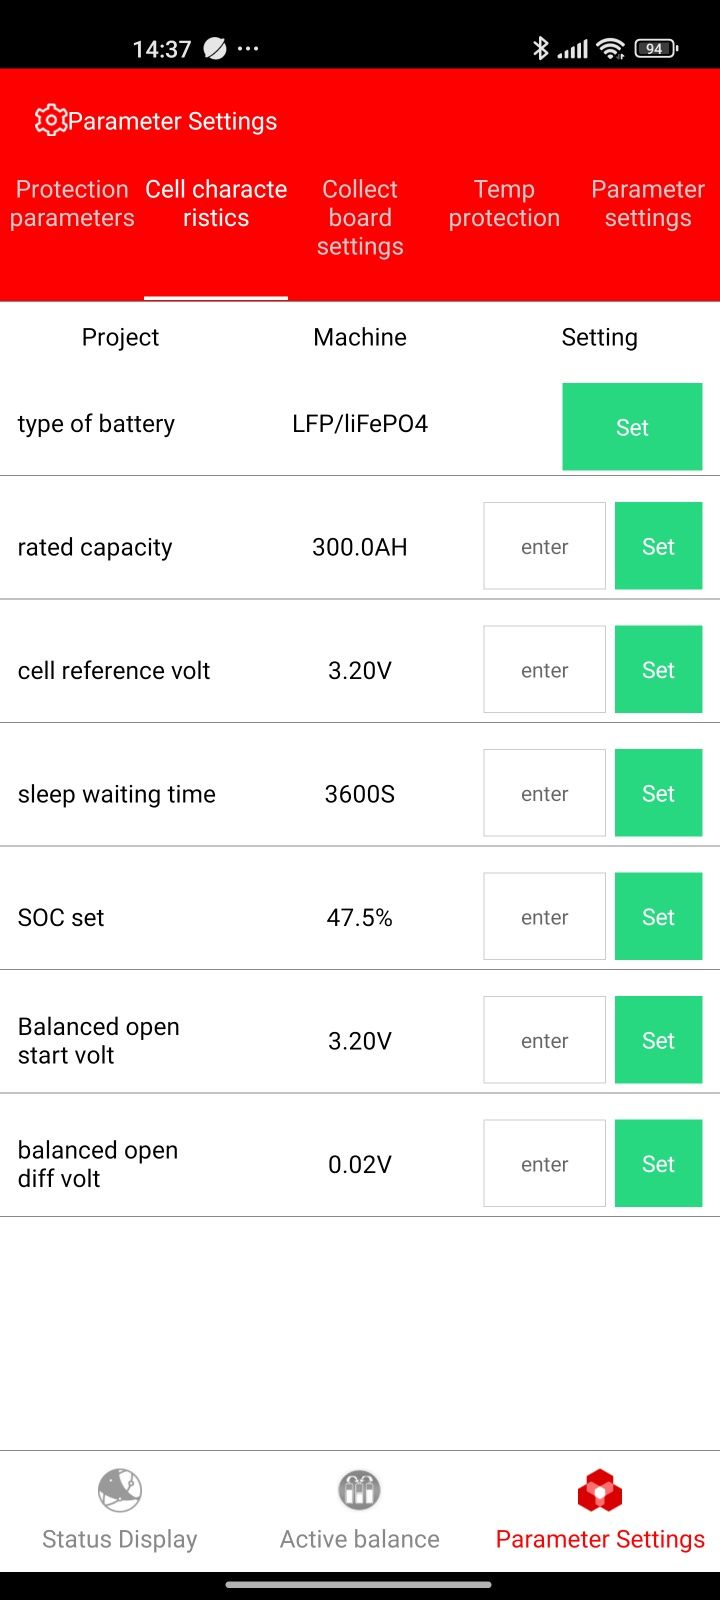Screen dimensions: 720x1600
Task: Open the Status Display globe icon
Action: 120,1490
